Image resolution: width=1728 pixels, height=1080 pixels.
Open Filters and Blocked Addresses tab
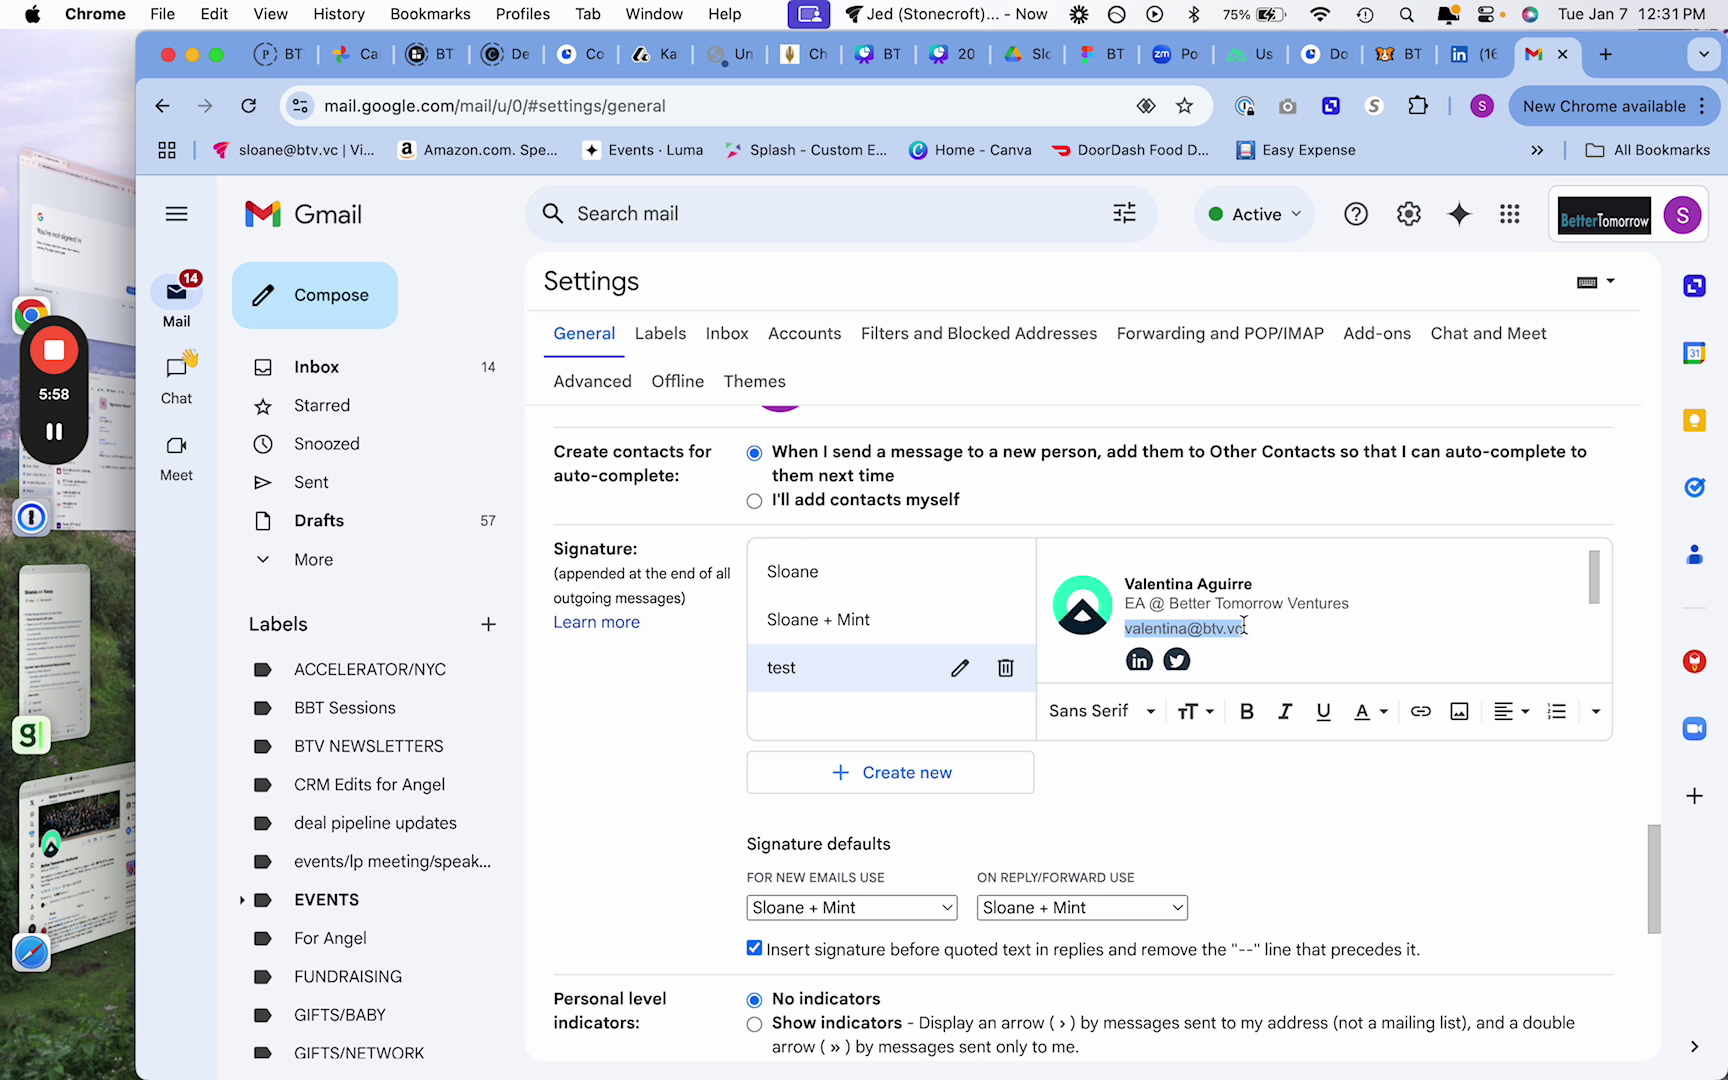(x=979, y=333)
